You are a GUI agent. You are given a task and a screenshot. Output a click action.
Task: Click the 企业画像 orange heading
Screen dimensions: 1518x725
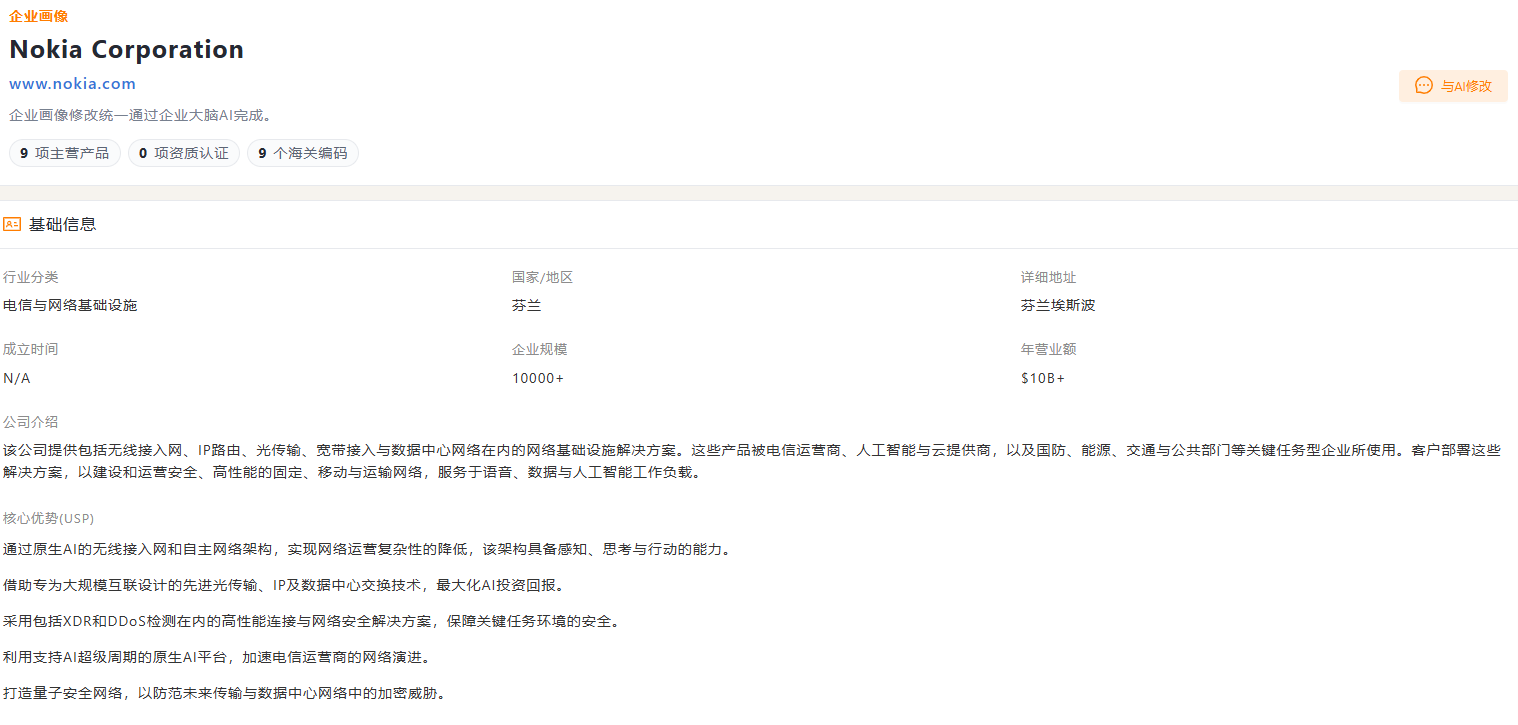[38, 16]
